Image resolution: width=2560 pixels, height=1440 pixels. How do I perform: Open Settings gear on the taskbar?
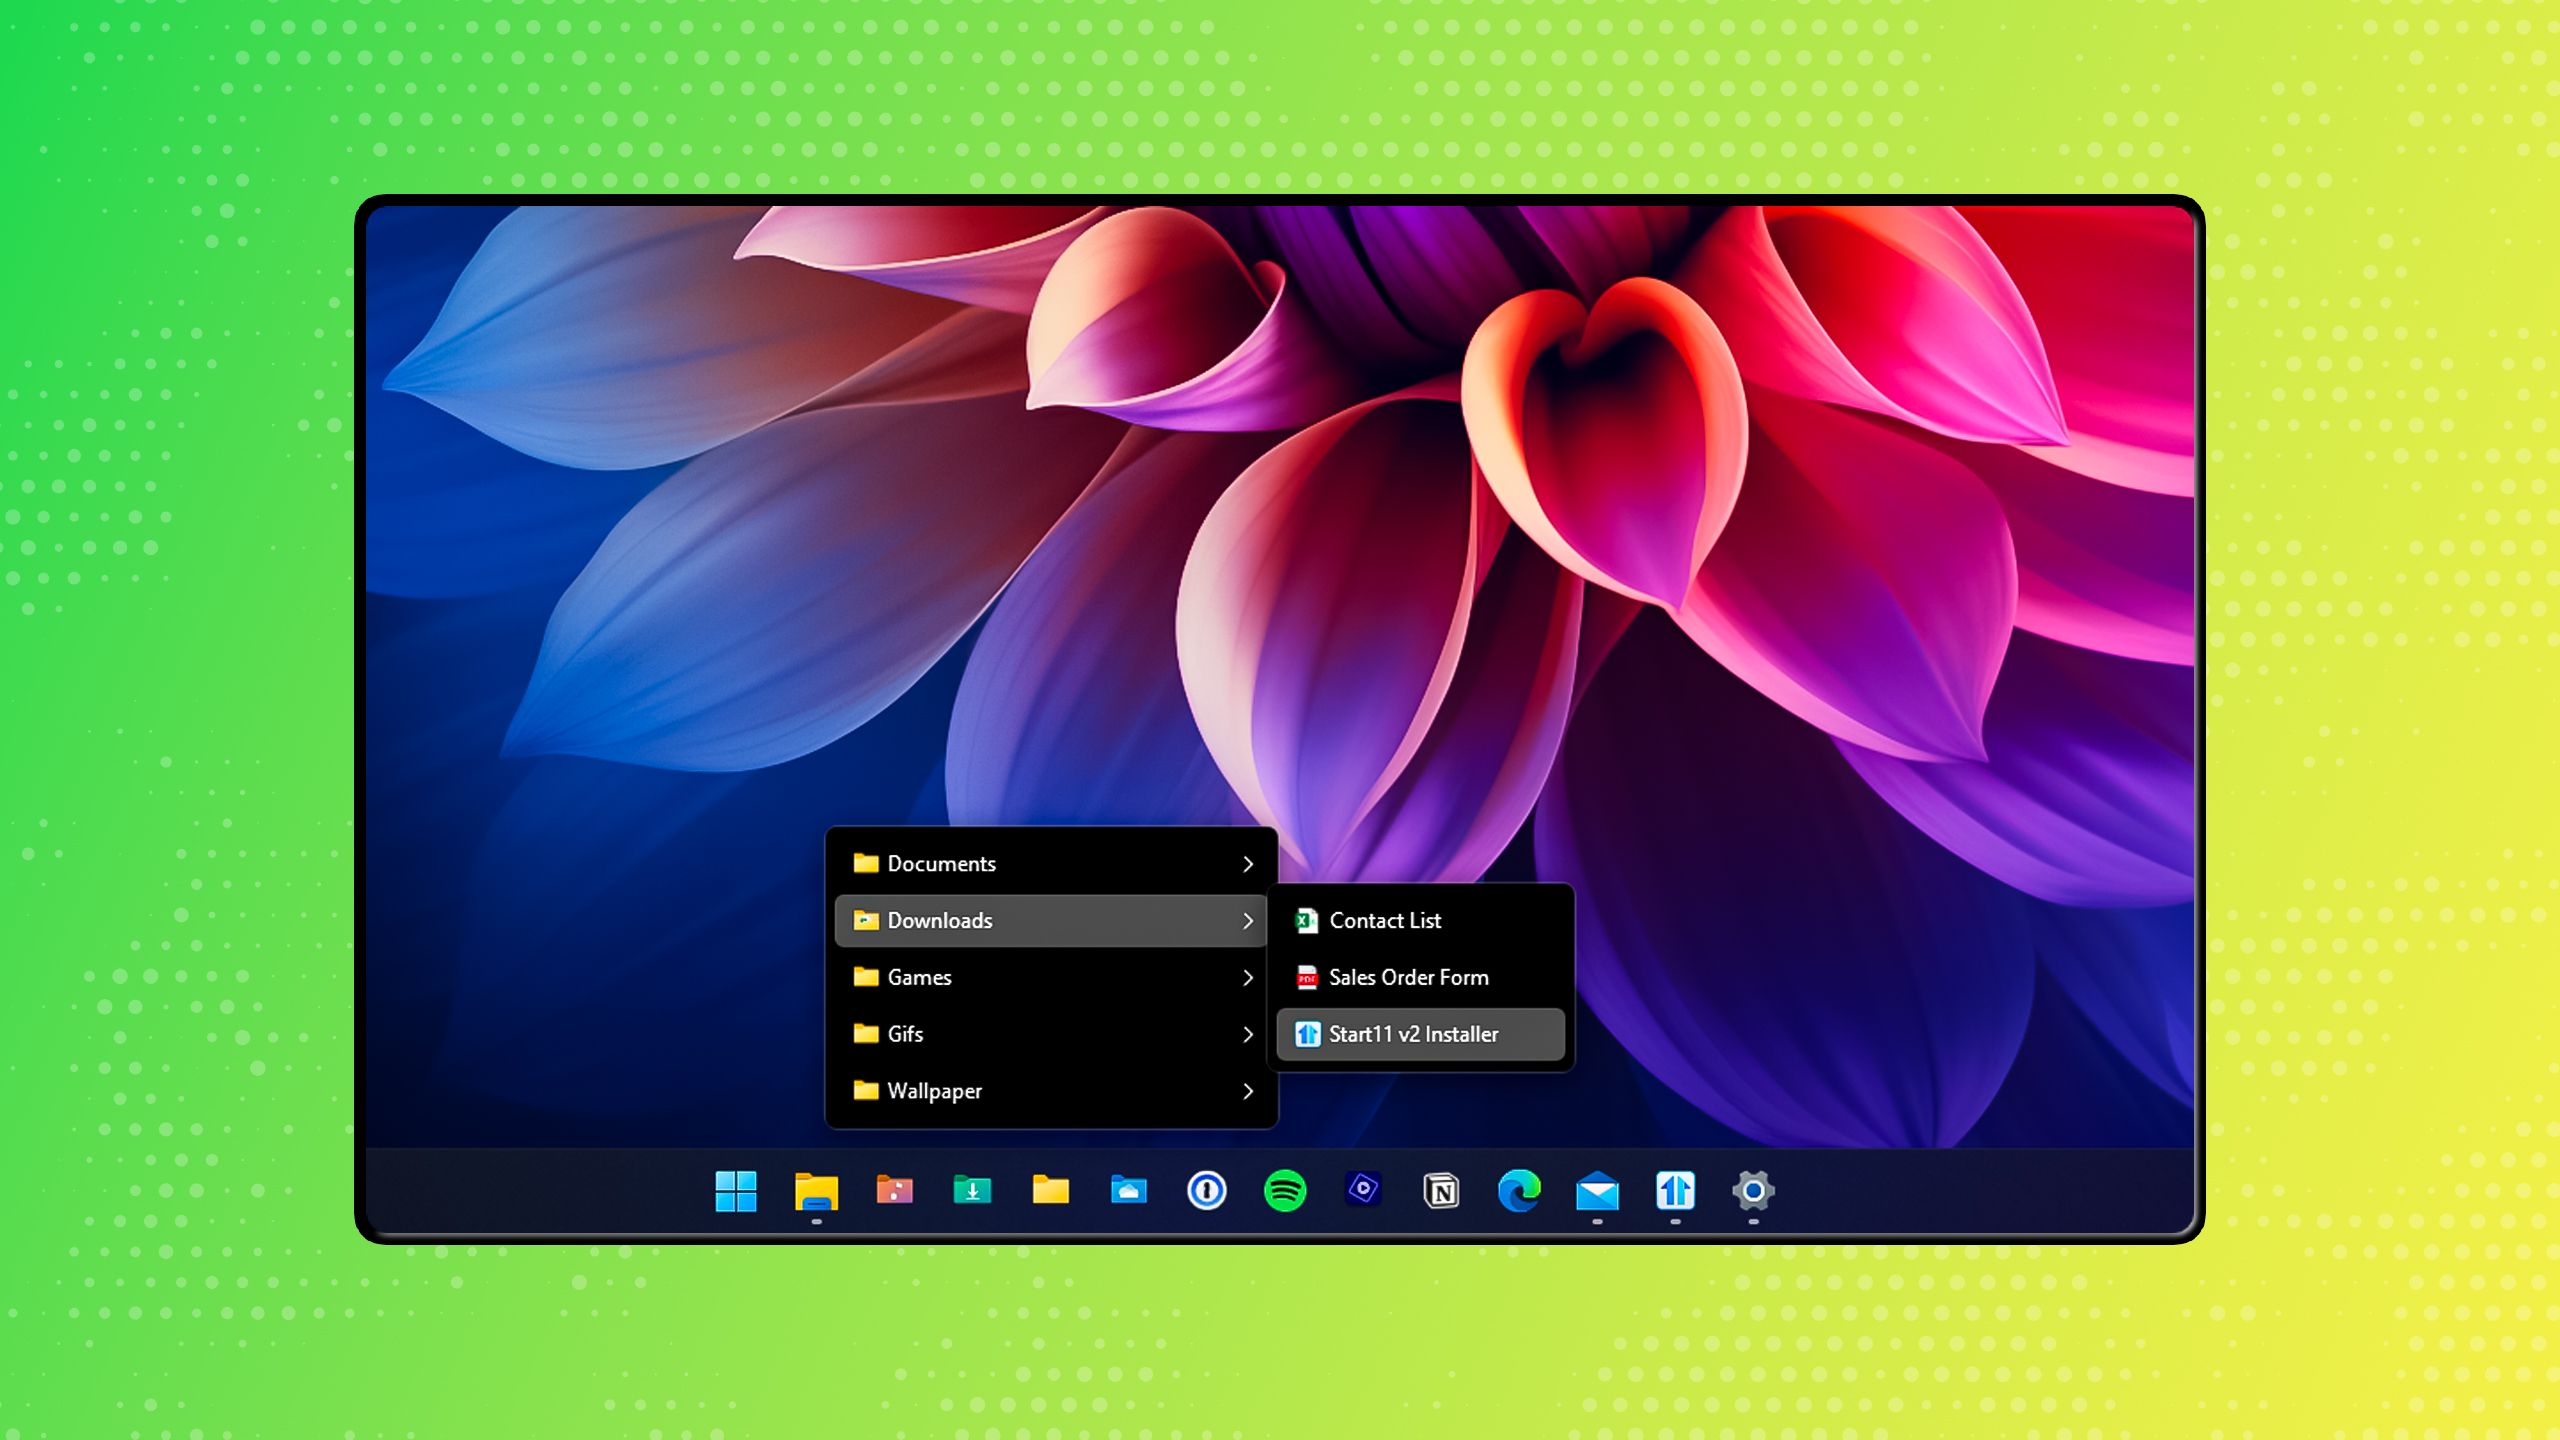click(1753, 1191)
